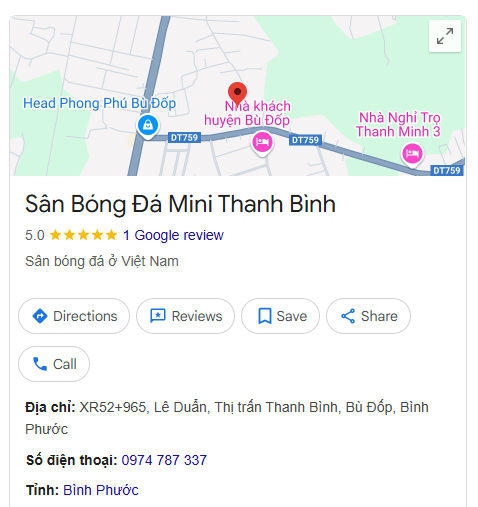
Task: Select Nhà khách huyện Bù Đốp hotel marker
Action: point(262,142)
